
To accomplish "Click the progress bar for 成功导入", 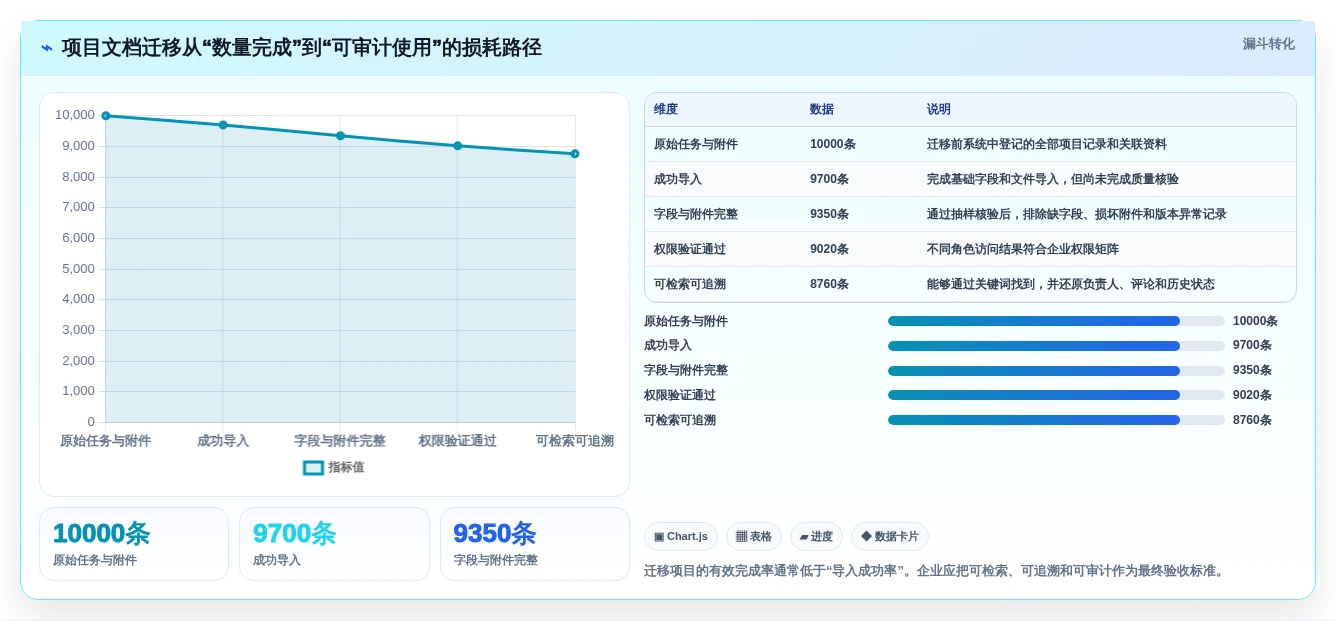I will (1056, 346).
